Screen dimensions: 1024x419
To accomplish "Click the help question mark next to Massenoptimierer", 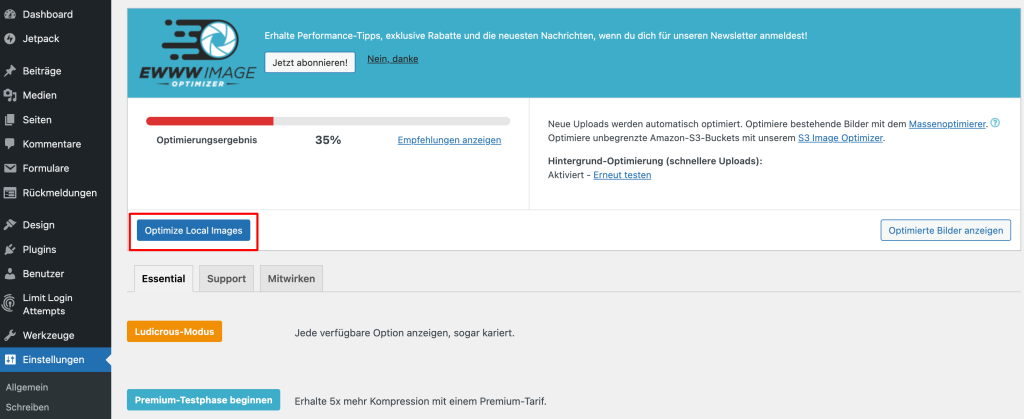I will (995, 123).
